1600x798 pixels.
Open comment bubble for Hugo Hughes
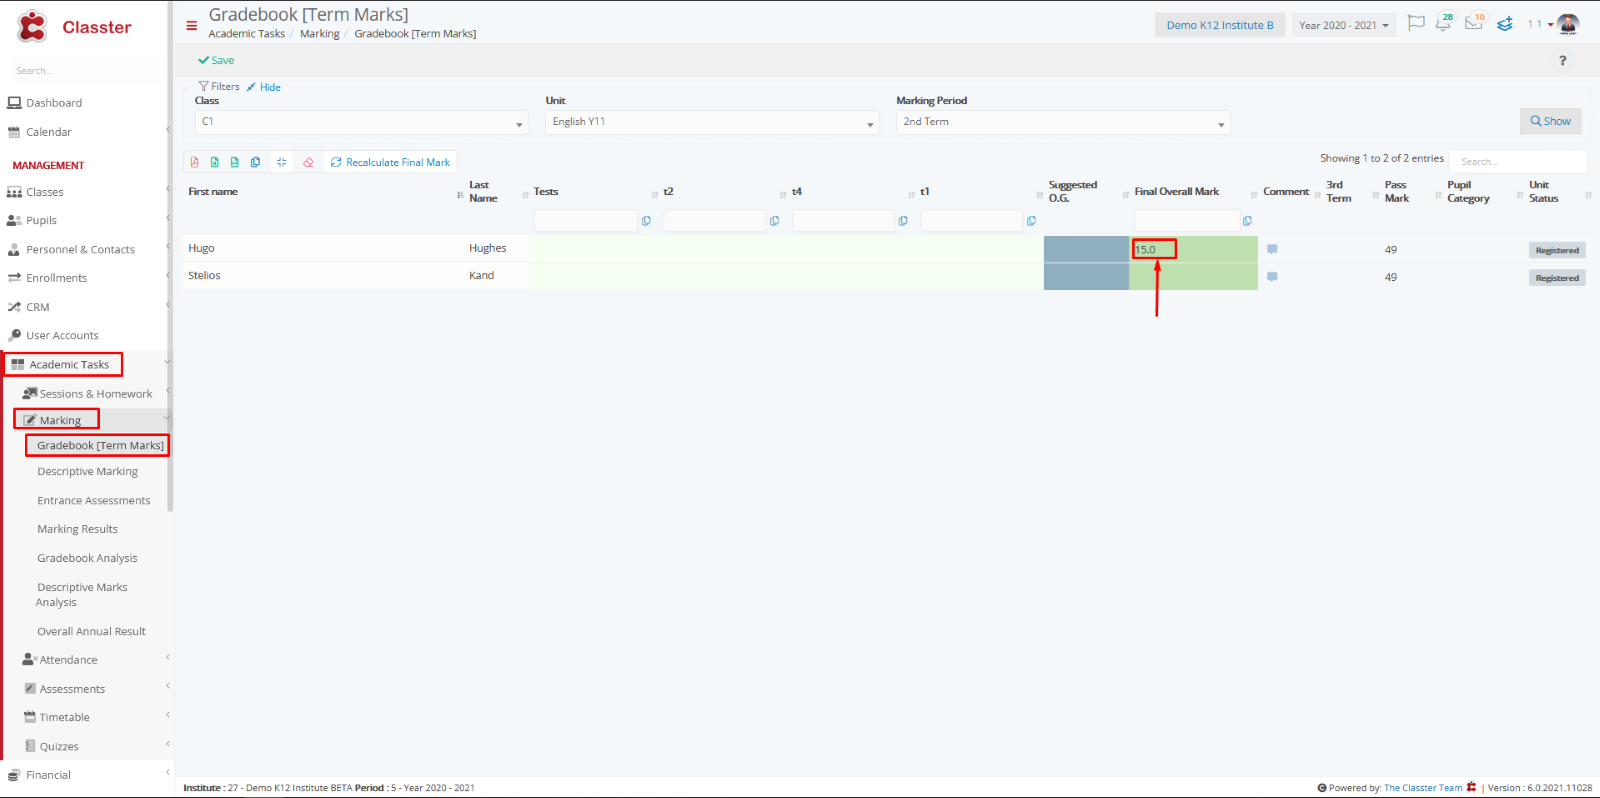coord(1272,249)
